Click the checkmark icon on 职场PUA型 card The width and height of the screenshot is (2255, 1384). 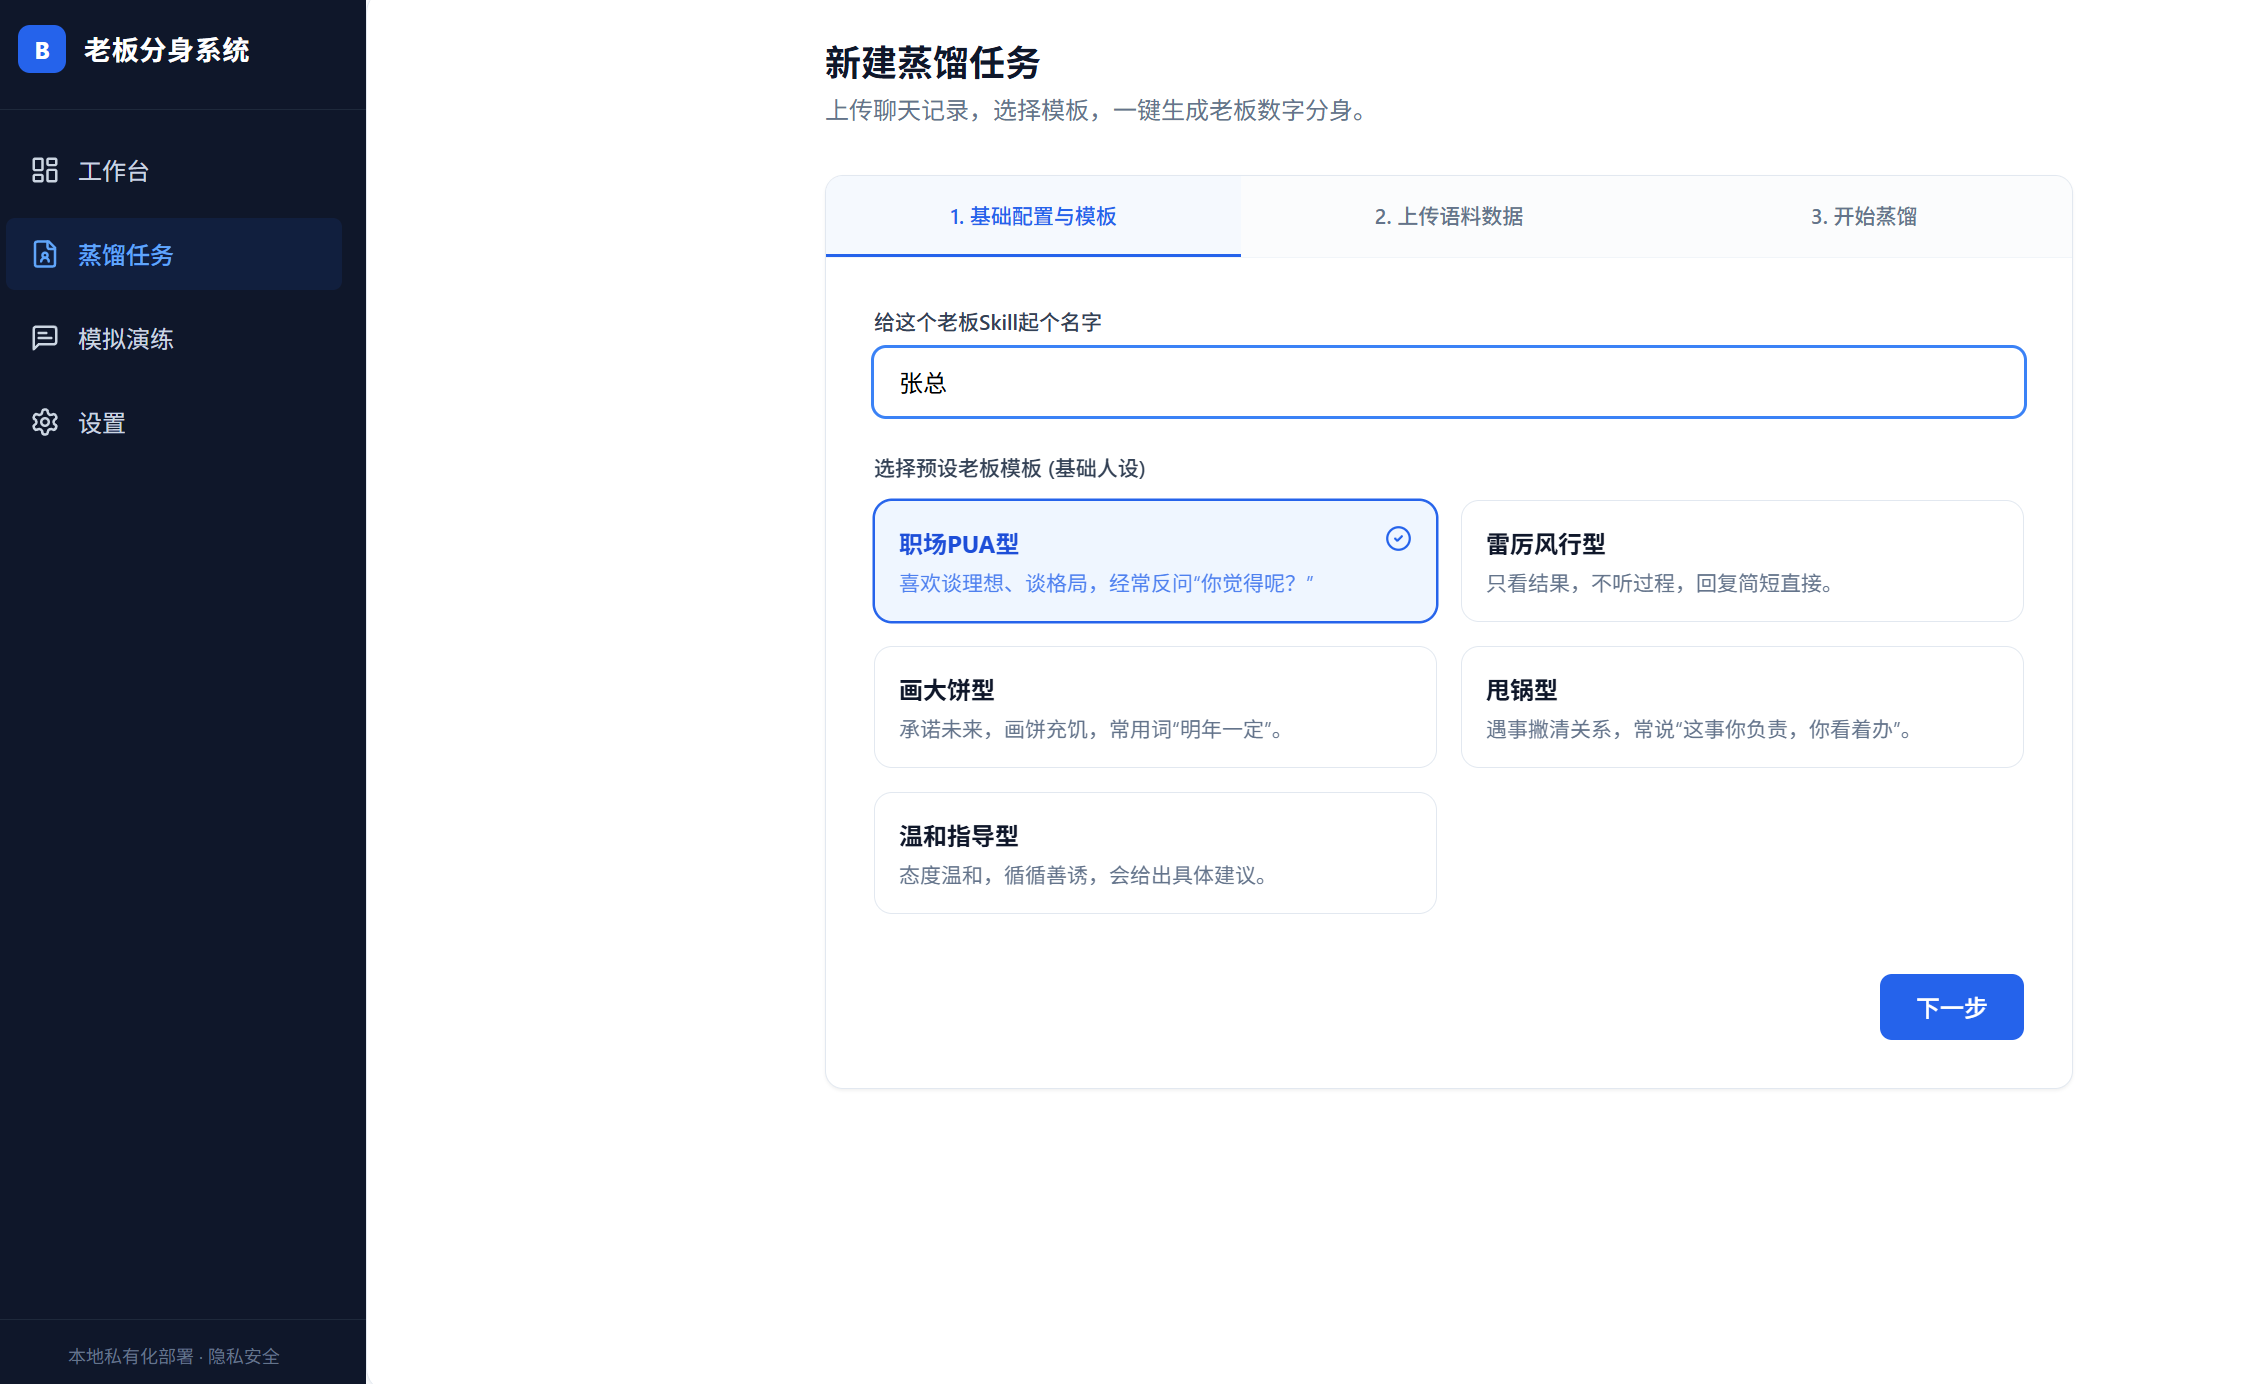tap(1398, 539)
